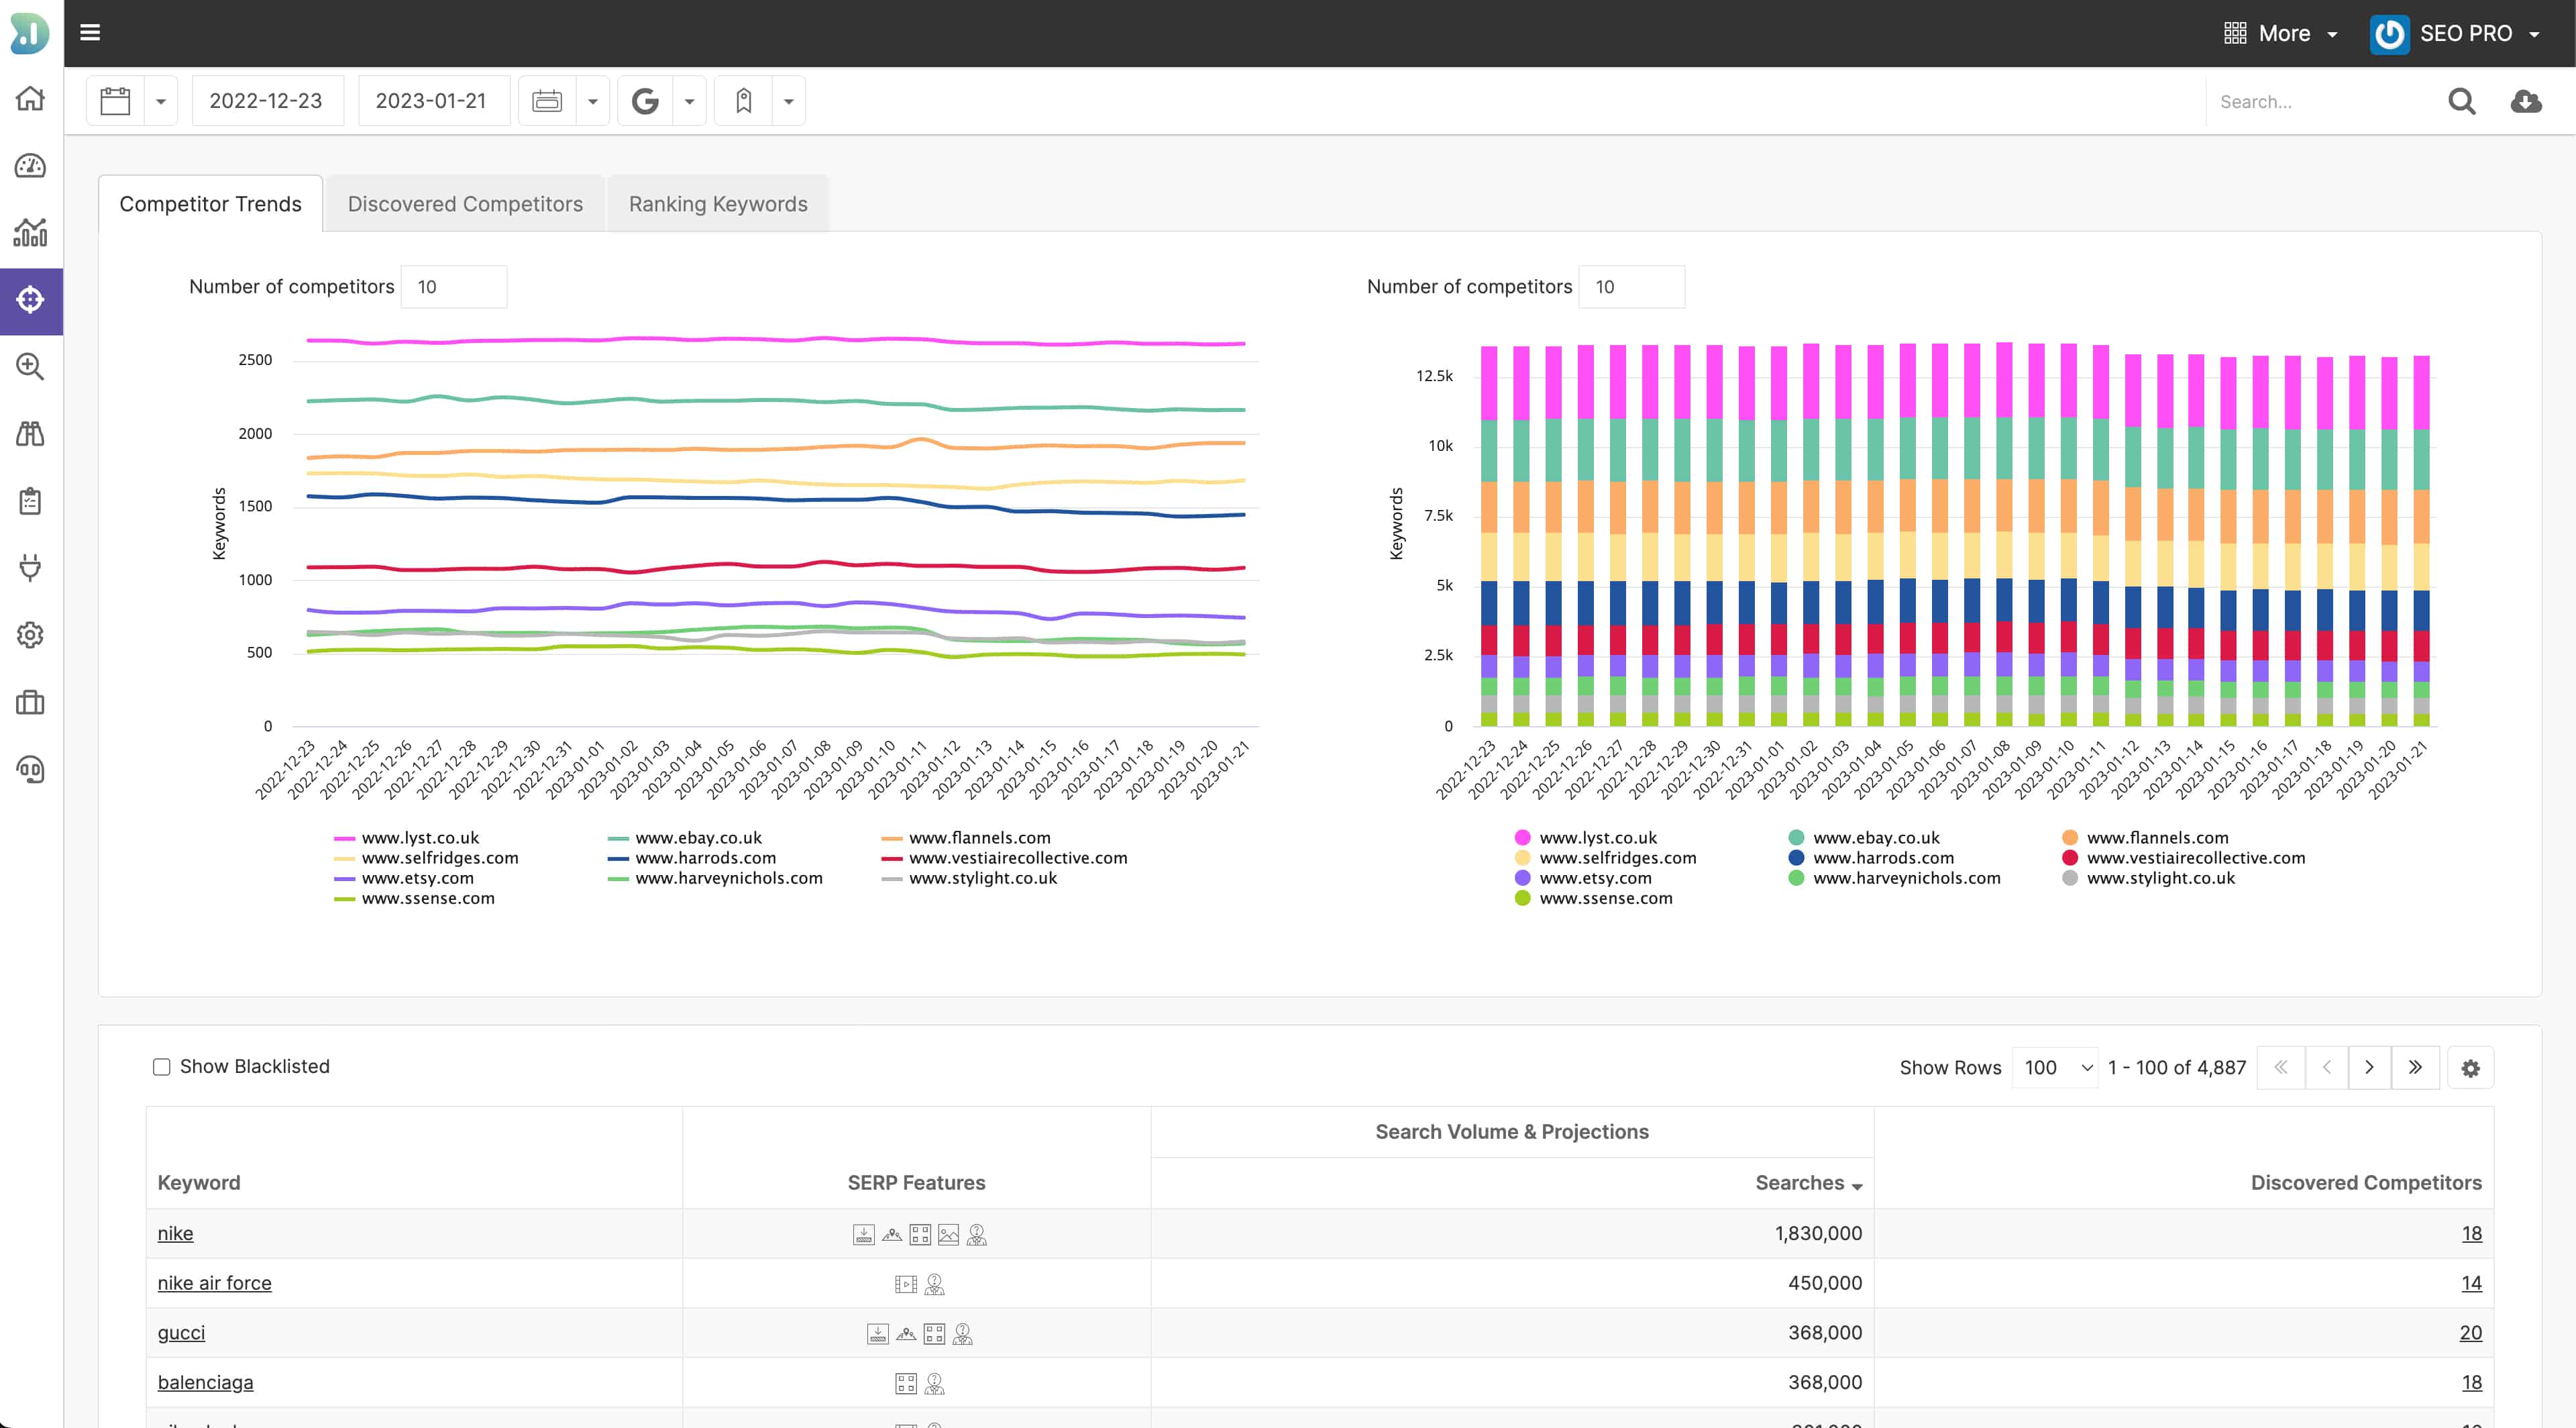The image size is (2576, 1428).
Task: Go to the first page of results
Action: (x=2281, y=1067)
